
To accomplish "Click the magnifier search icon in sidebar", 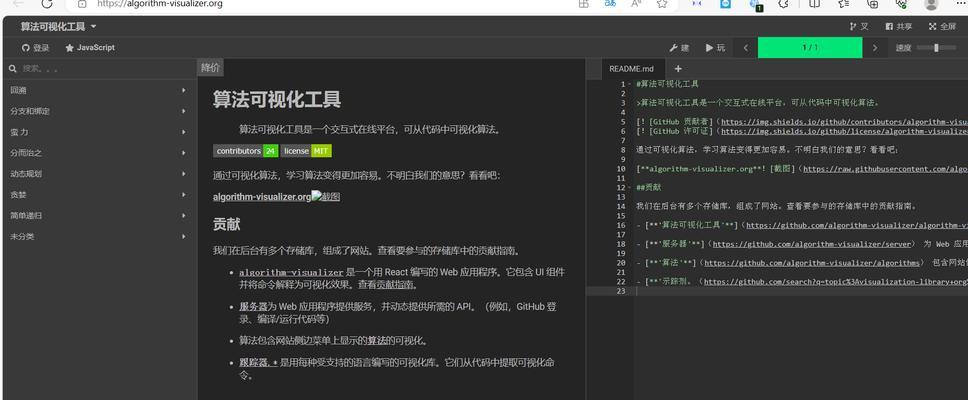I will pyautogui.click(x=12, y=69).
